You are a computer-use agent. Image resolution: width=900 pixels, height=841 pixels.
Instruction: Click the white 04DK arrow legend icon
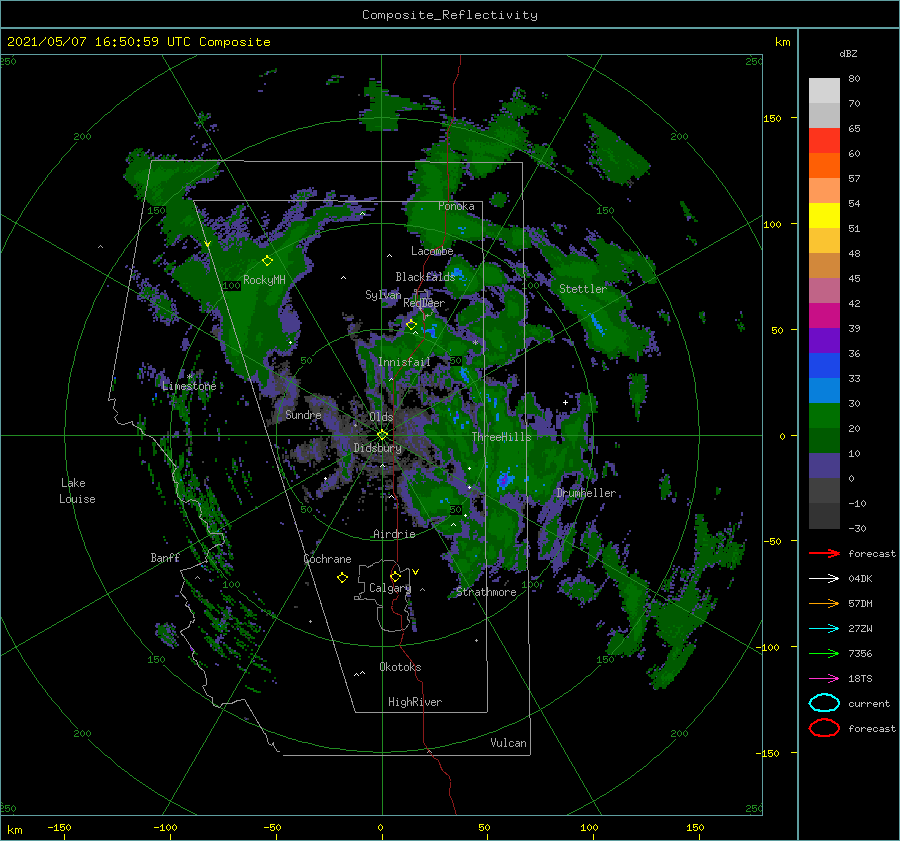click(824, 579)
